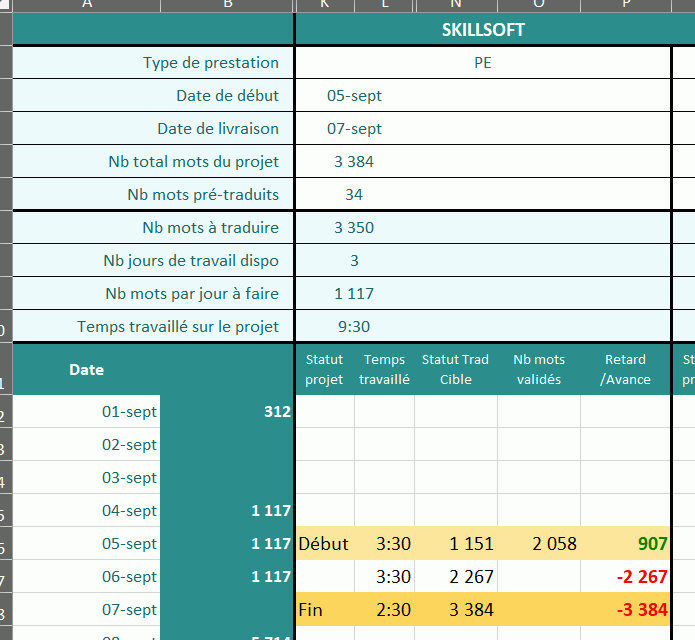Select empty Statut projet cell in 06-sept row

[x=325, y=577]
